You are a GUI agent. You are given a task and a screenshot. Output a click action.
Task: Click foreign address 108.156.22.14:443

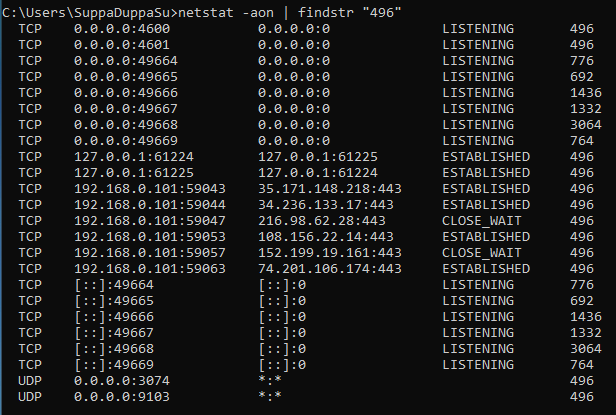pyautogui.click(x=325, y=237)
